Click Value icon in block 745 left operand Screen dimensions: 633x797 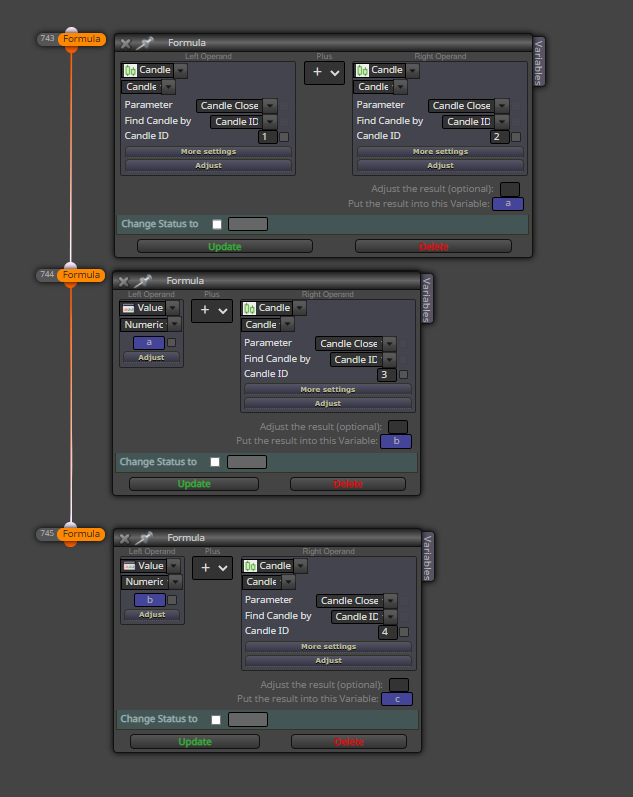point(130,566)
